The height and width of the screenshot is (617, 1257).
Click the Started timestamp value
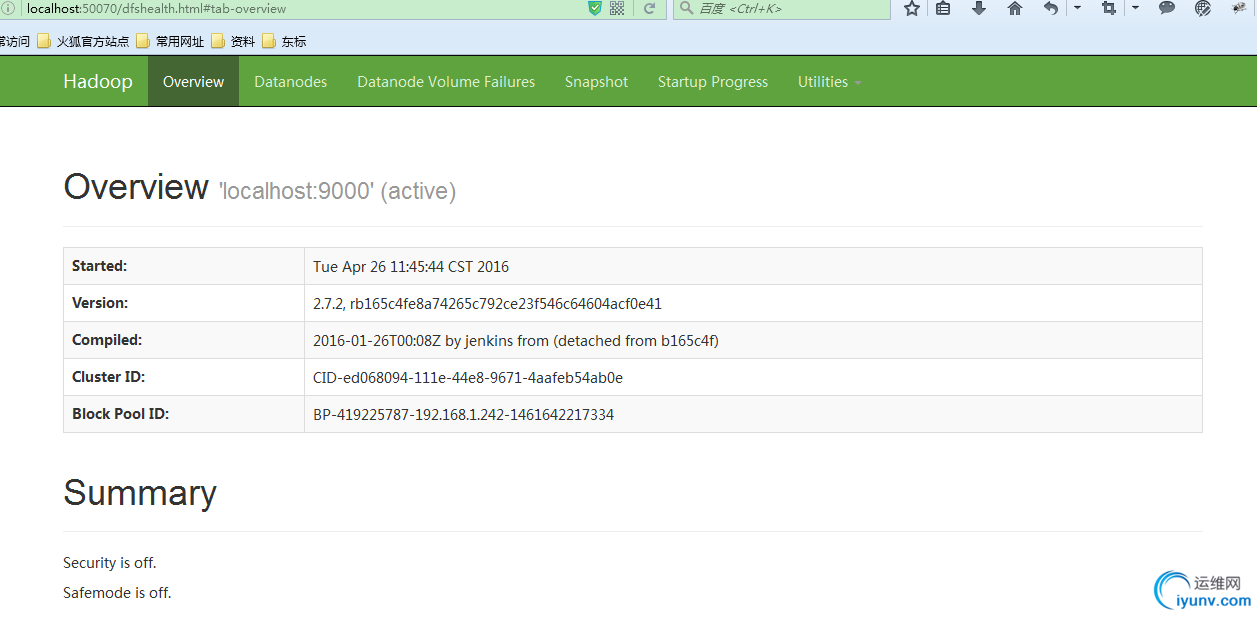(411, 267)
